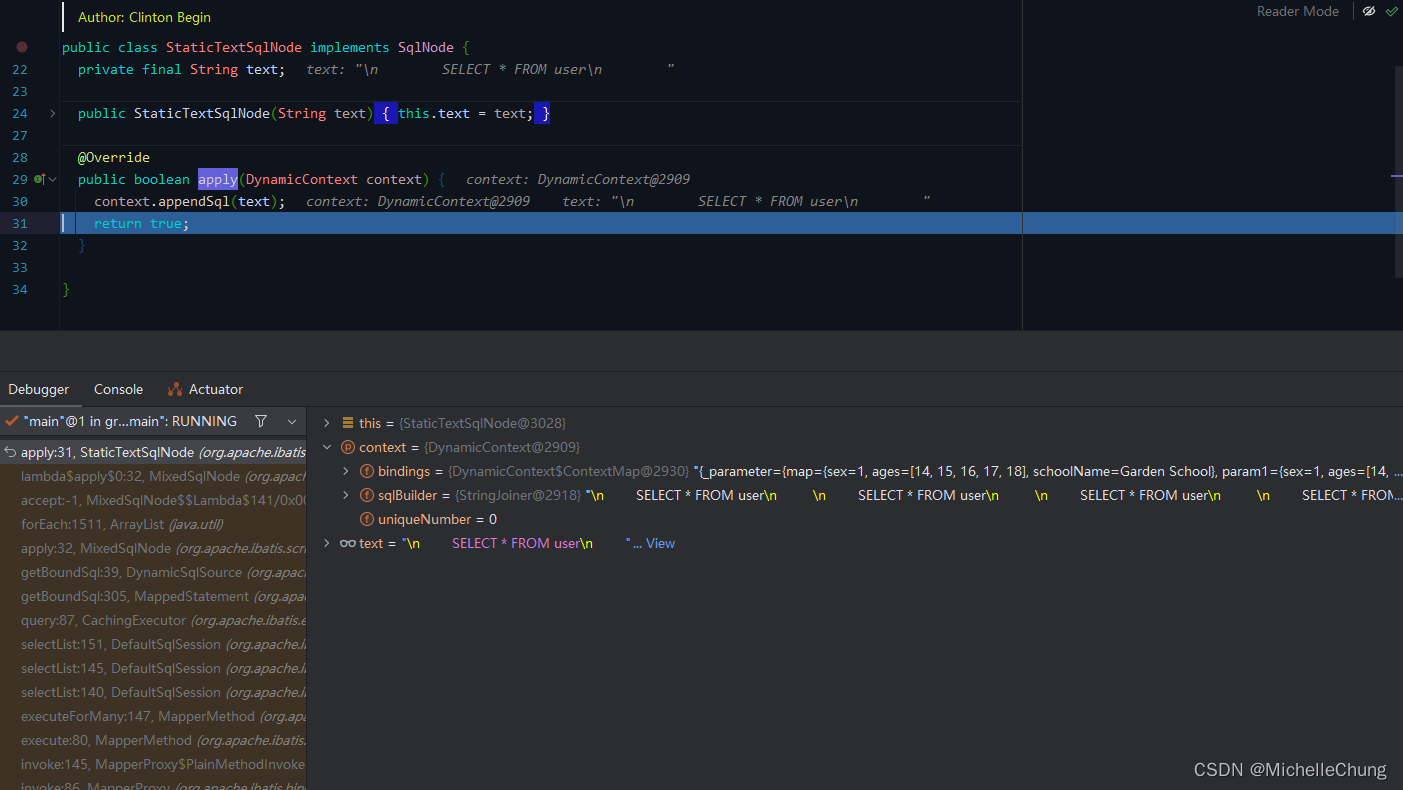Select frame getBoundSql:305, MappedStatement

point(153,596)
